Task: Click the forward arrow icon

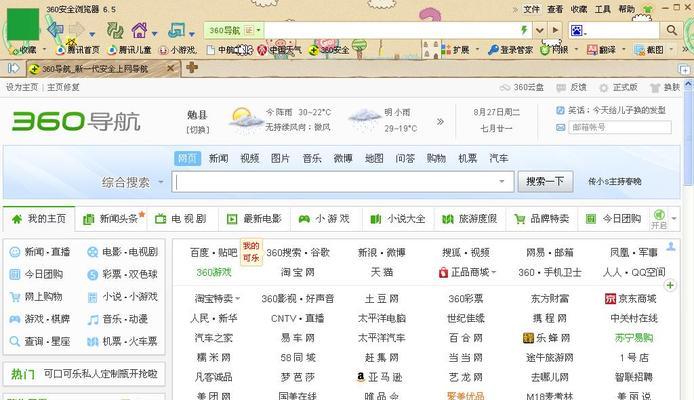Action: (76, 30)
